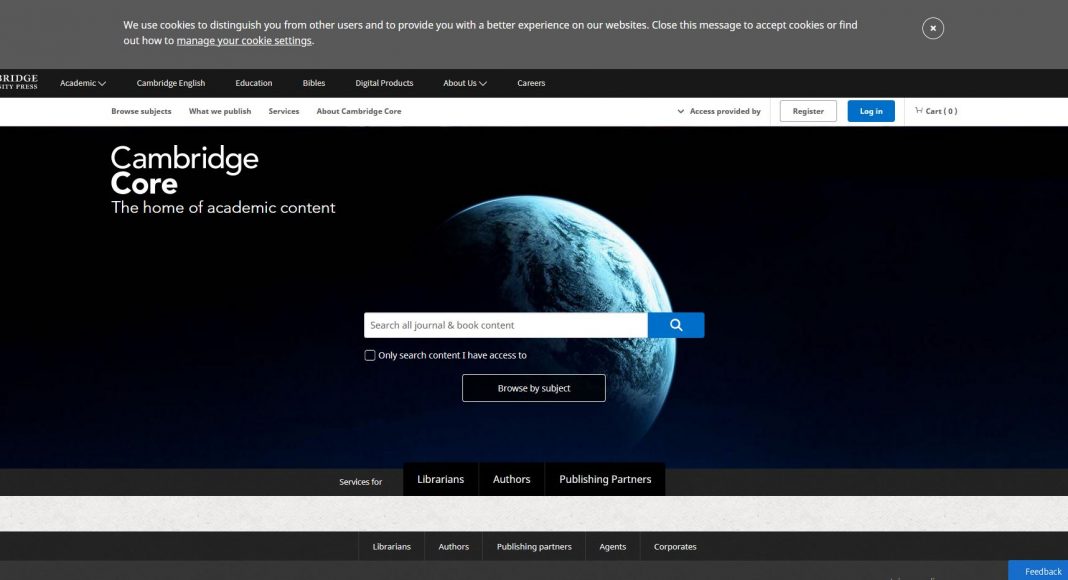Open About Cambridge Core link
This screenshot has height=580, width=1068.
tap(358, 111)
